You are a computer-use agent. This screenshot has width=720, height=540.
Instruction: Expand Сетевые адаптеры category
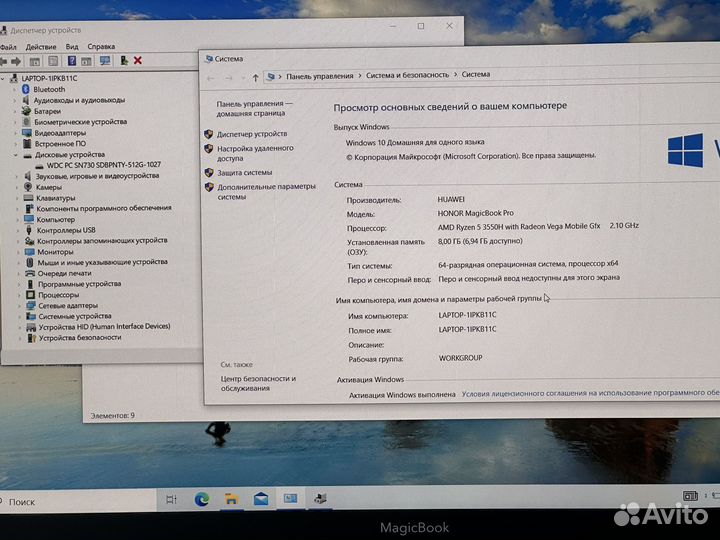[19, 306]
